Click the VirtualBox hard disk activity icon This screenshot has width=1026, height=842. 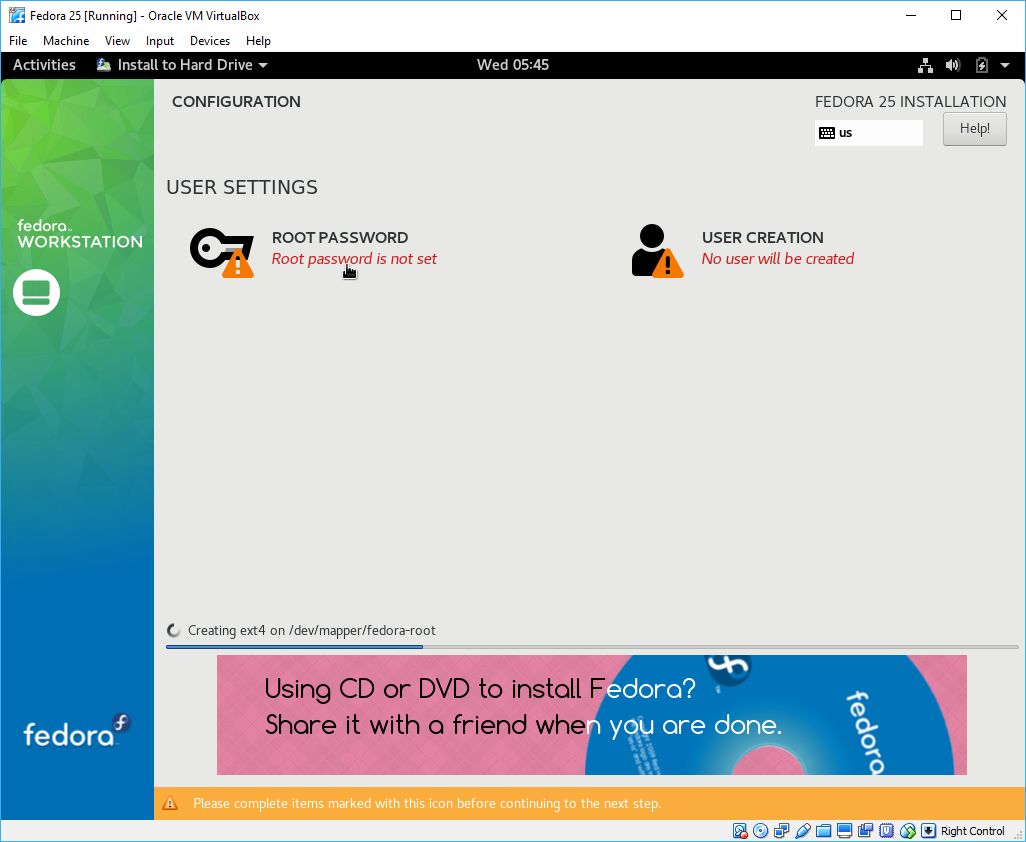[x=740, y=831]
